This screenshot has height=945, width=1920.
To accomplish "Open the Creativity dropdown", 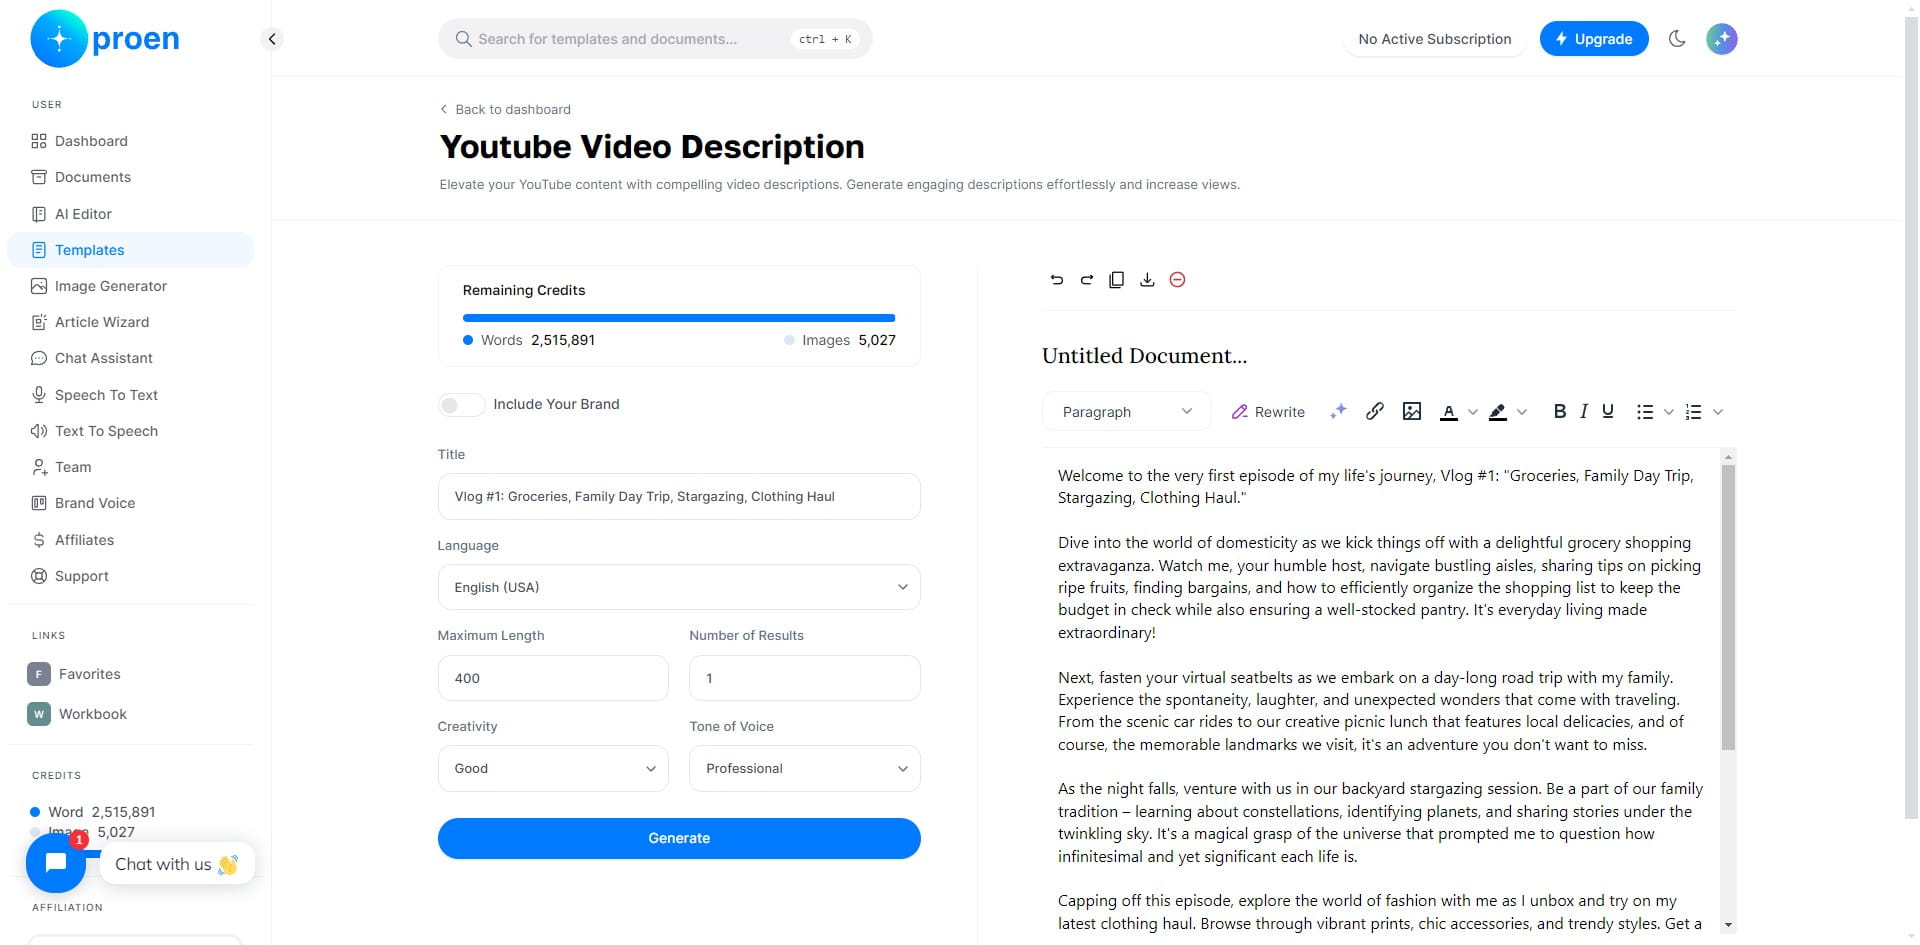I will [x=553, y=768].
